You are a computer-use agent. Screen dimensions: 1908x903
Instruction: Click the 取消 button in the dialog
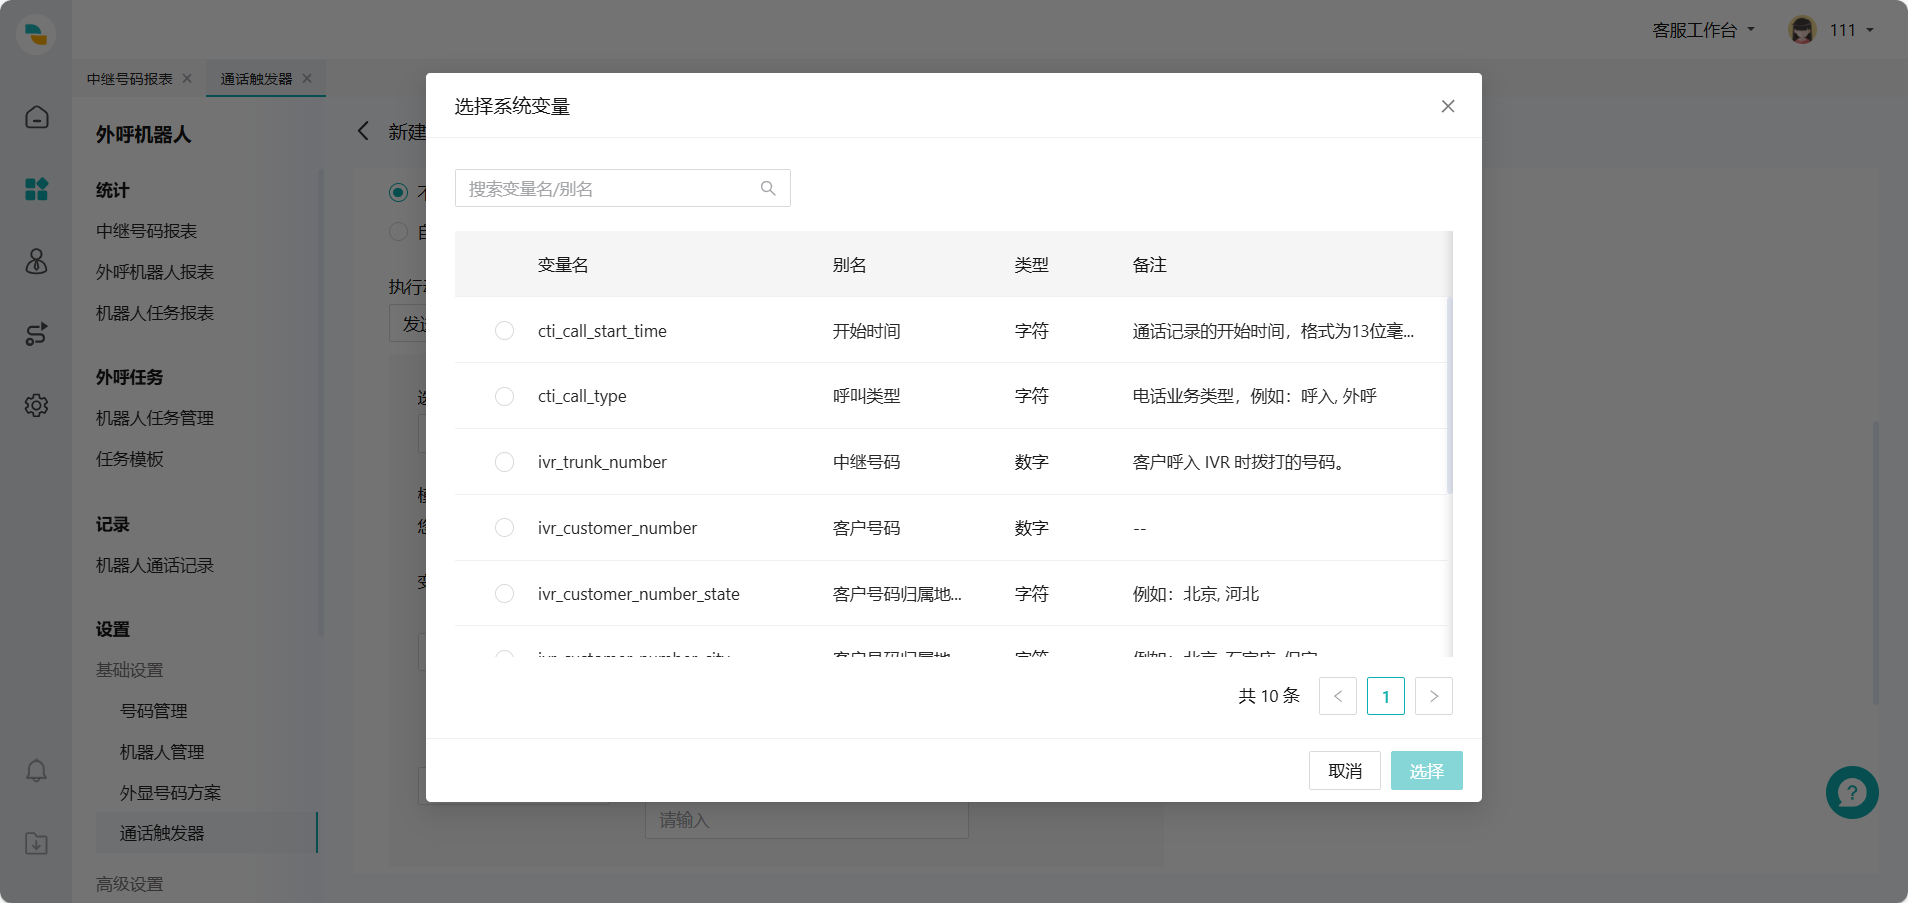1344,770
